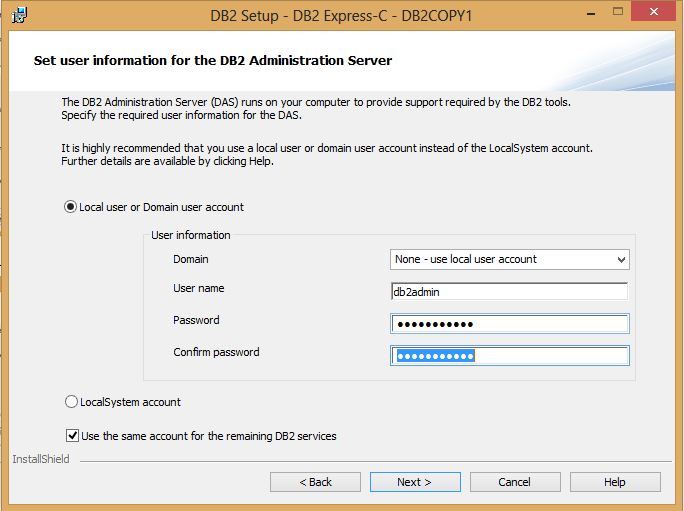Go to previous step with Back button

pos(315,482)
